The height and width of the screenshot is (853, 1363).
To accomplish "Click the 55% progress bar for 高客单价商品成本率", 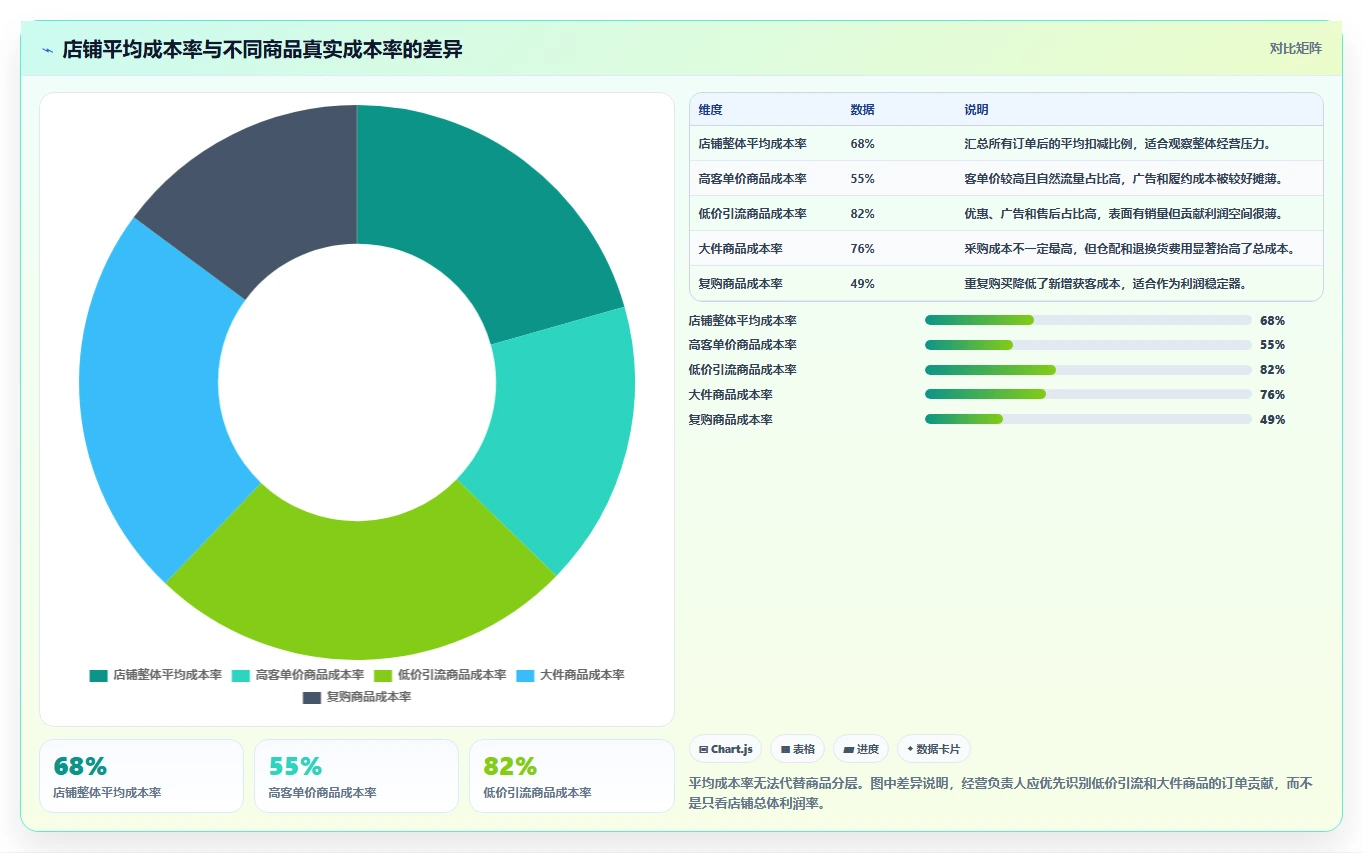I will pos(1088,345).
